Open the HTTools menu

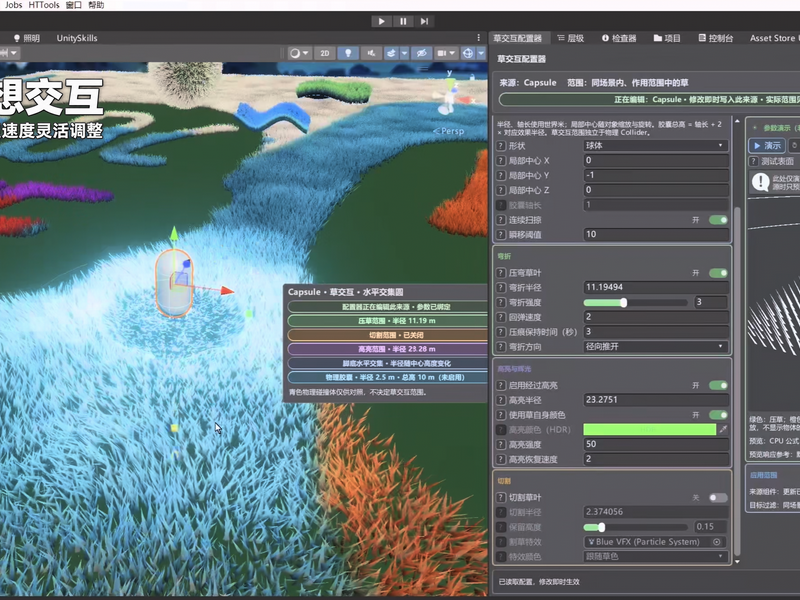click(44, 5)
